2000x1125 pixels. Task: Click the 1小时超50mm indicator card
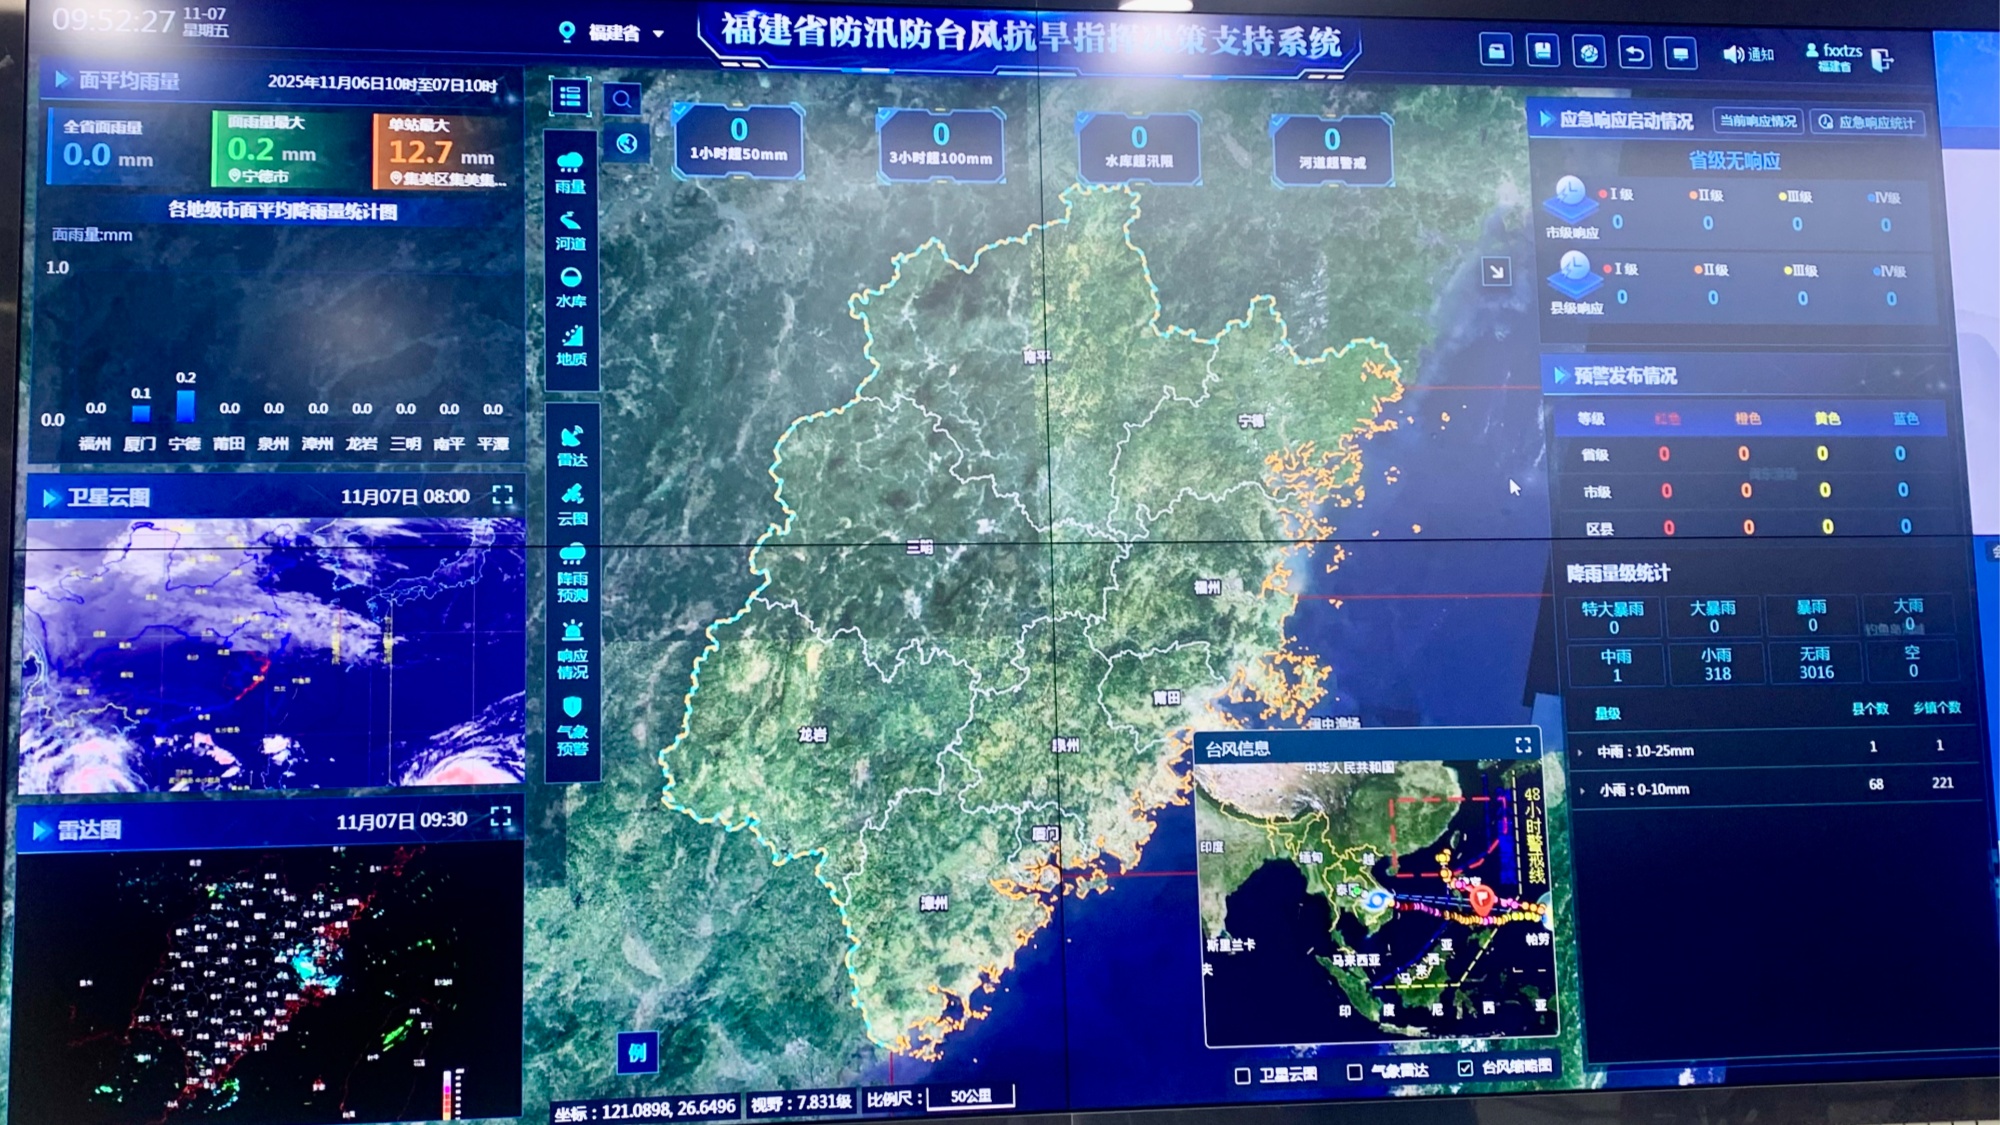tap(738, 140)
